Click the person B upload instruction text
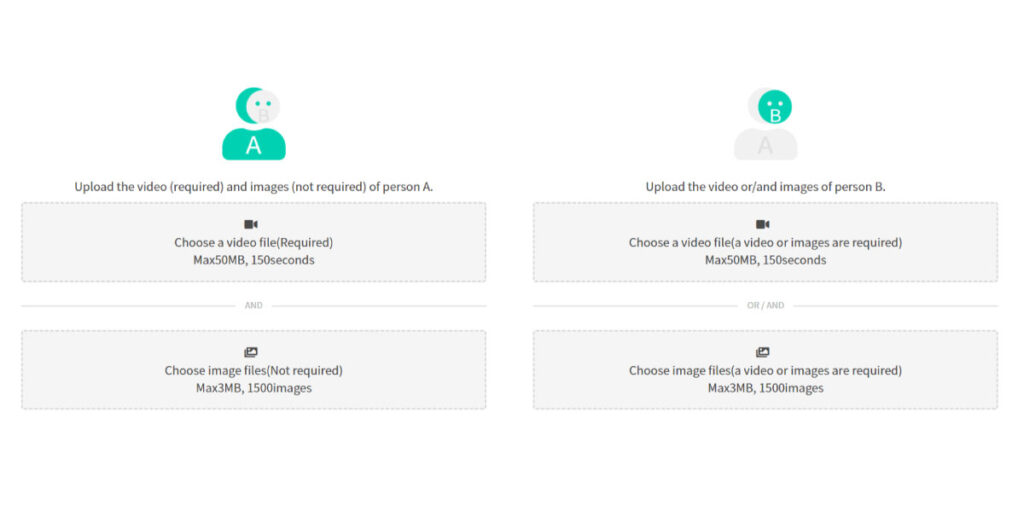Image resolution: width=1024 pixels, height=512 pixels. tap(765, 187)
